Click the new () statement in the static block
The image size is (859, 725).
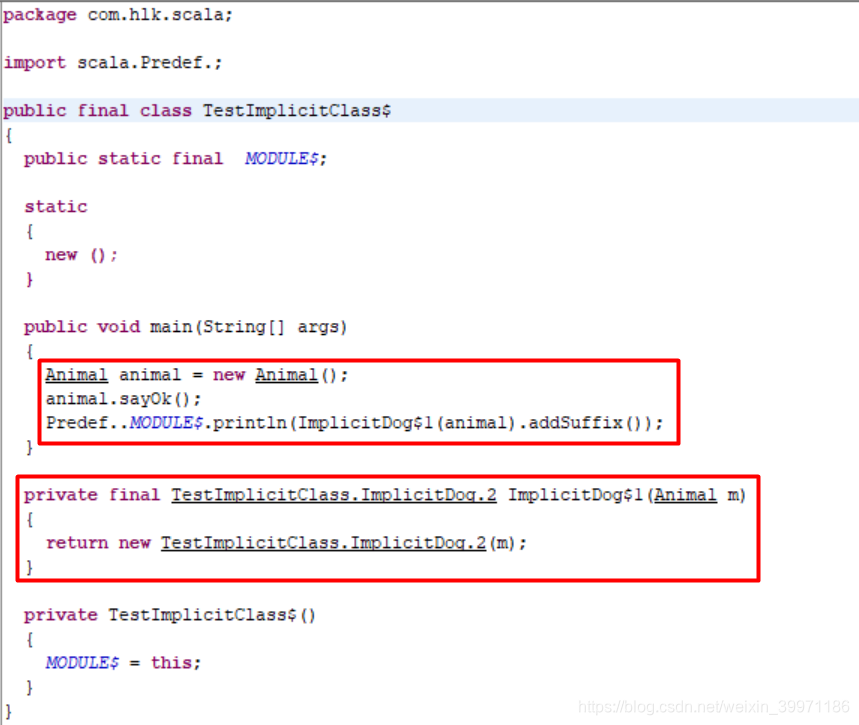tap(81, 255)
